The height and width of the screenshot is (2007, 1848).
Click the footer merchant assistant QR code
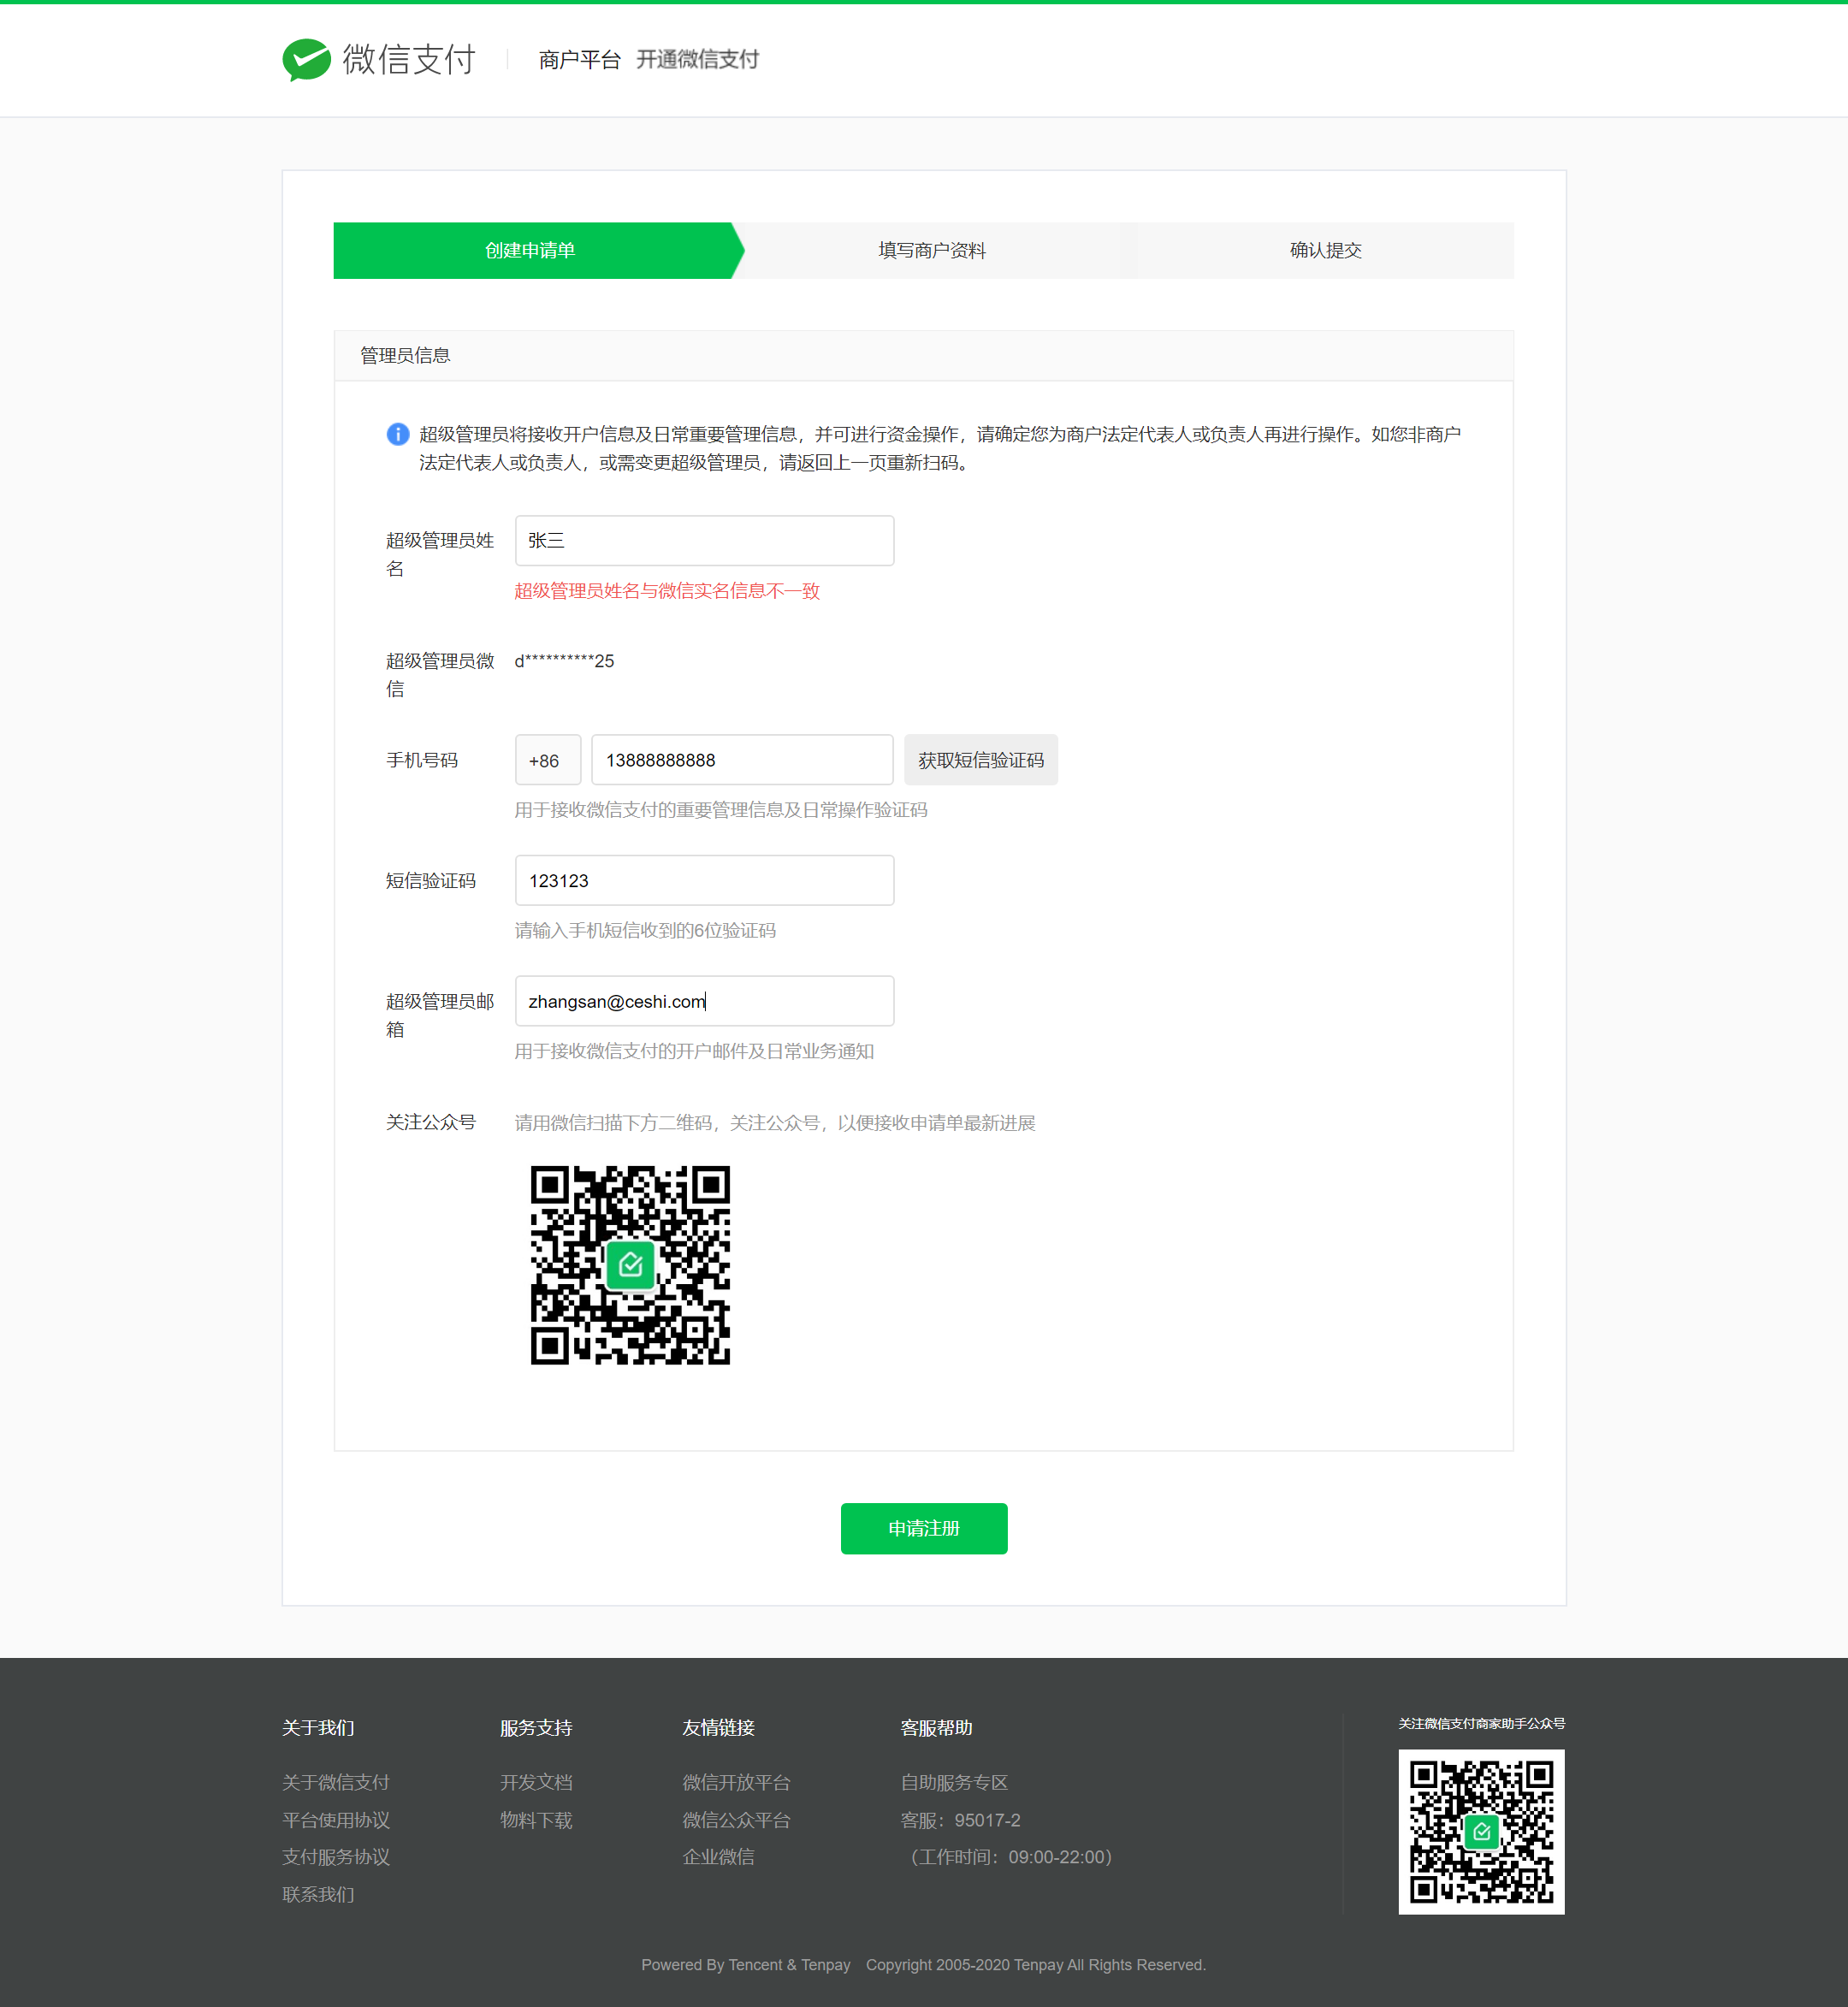pos(1481,1831)
